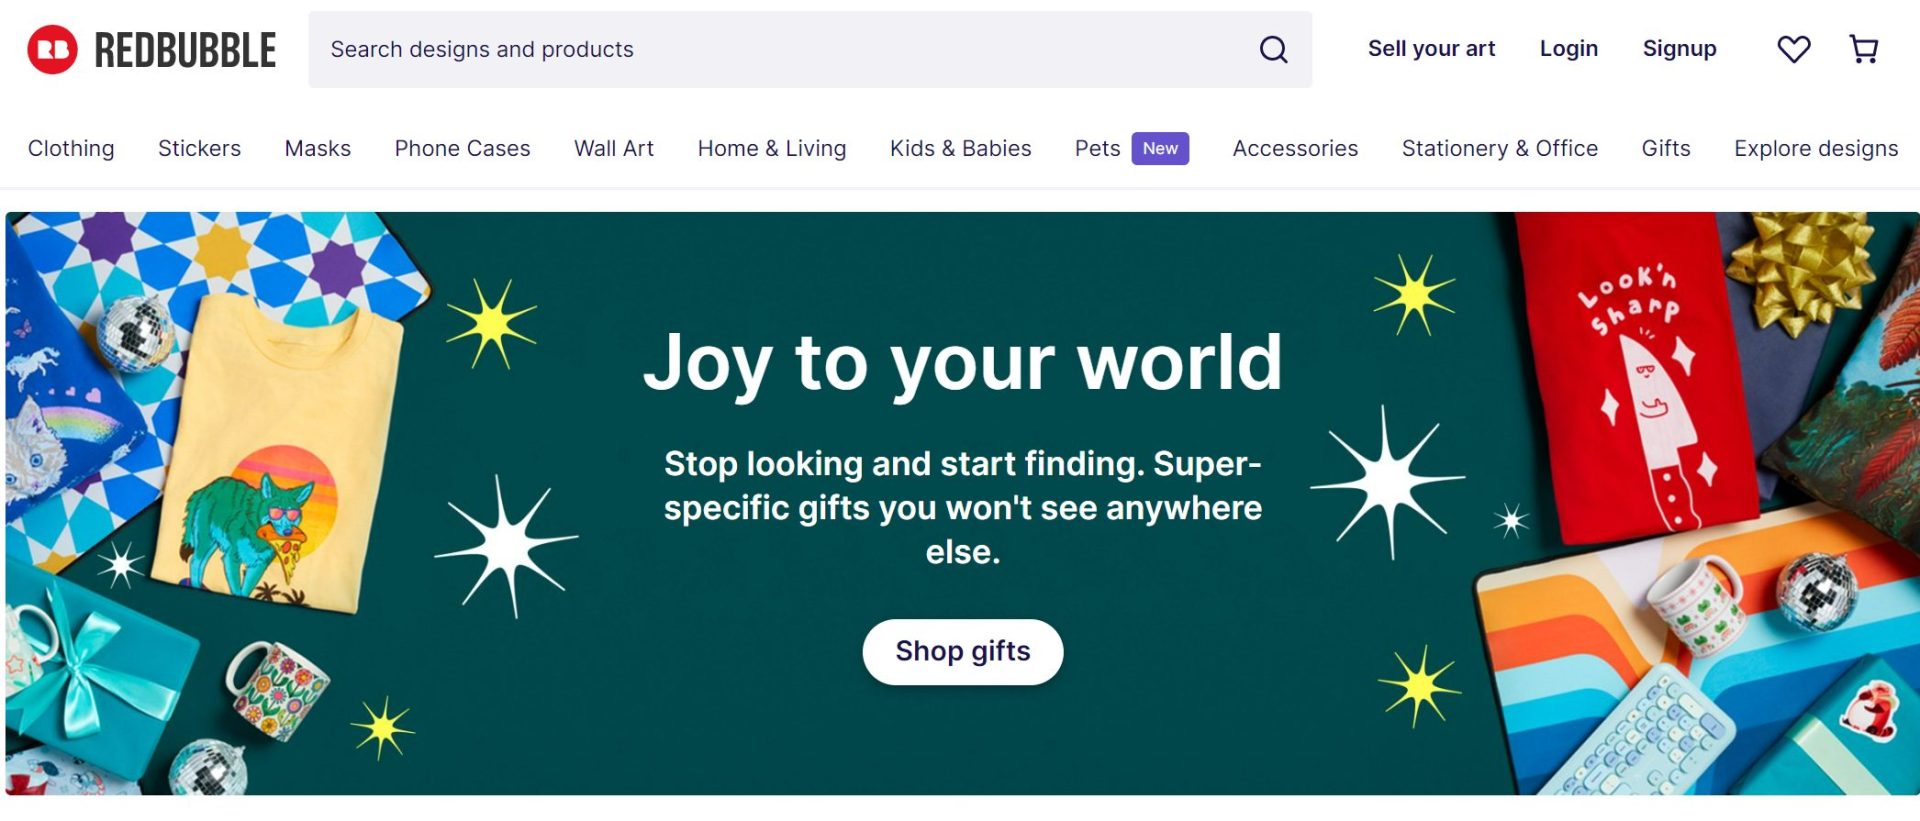Click the search magnifier icon
Viewport: 1920px width, 821px height.
[x=1273, y=50]
